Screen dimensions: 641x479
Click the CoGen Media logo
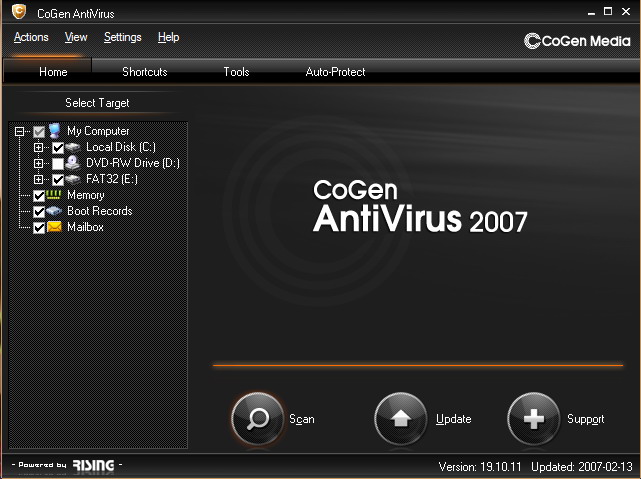point(577,41)
